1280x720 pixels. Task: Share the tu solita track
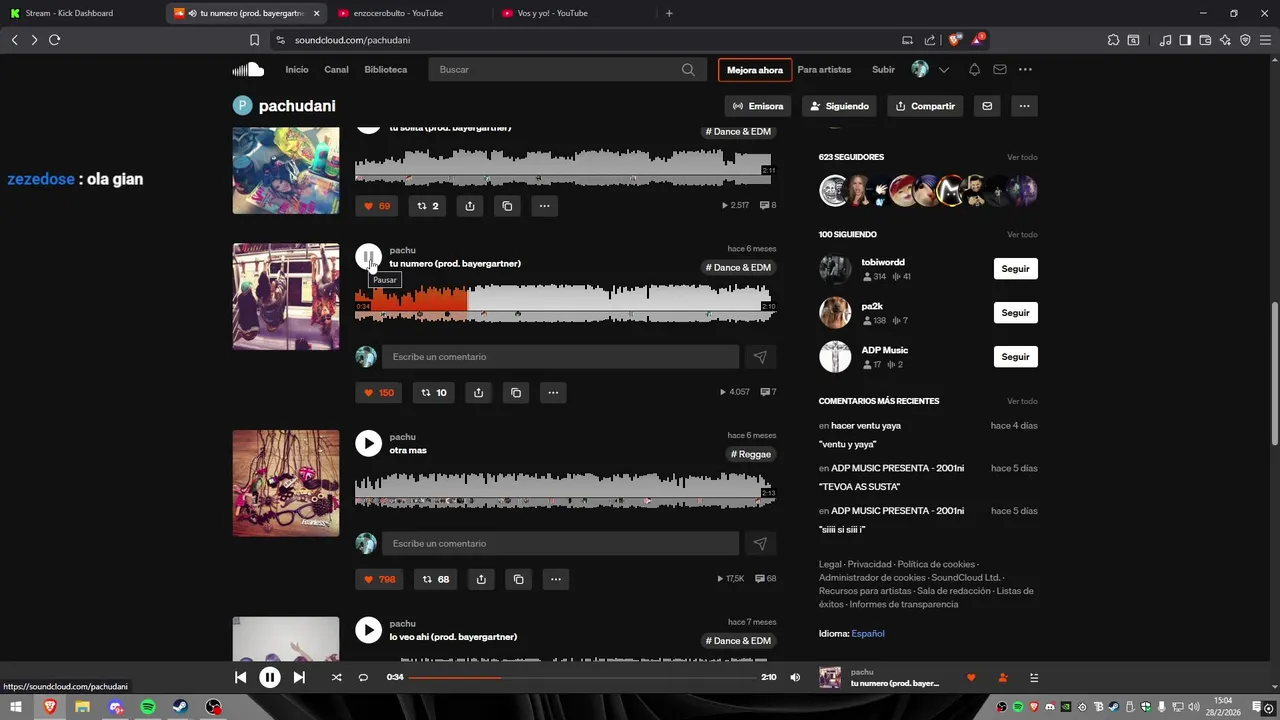(x=470, y=206)
